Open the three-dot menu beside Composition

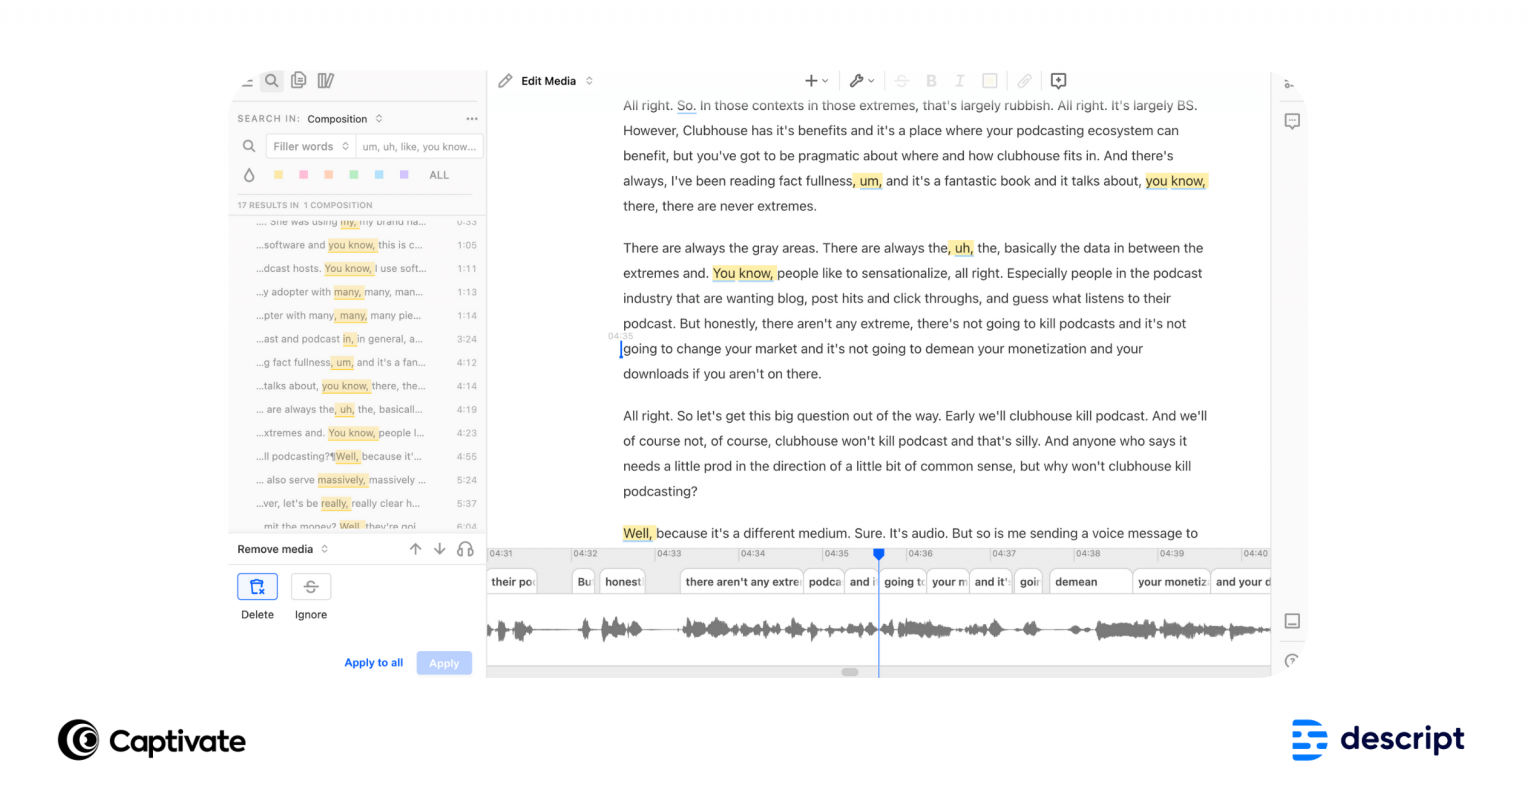(x=473, y=118)
